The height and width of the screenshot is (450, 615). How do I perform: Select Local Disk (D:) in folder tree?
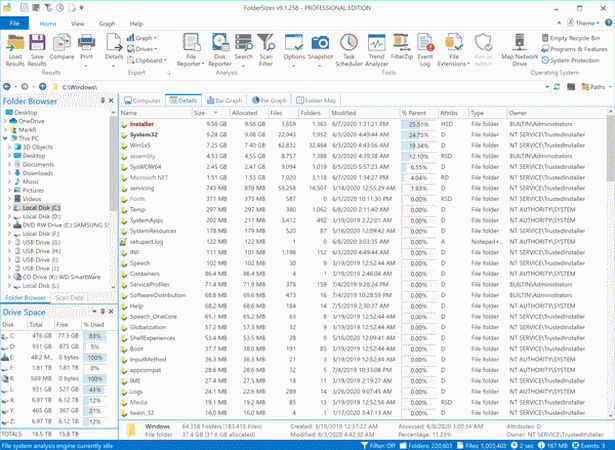coord(37,216)
